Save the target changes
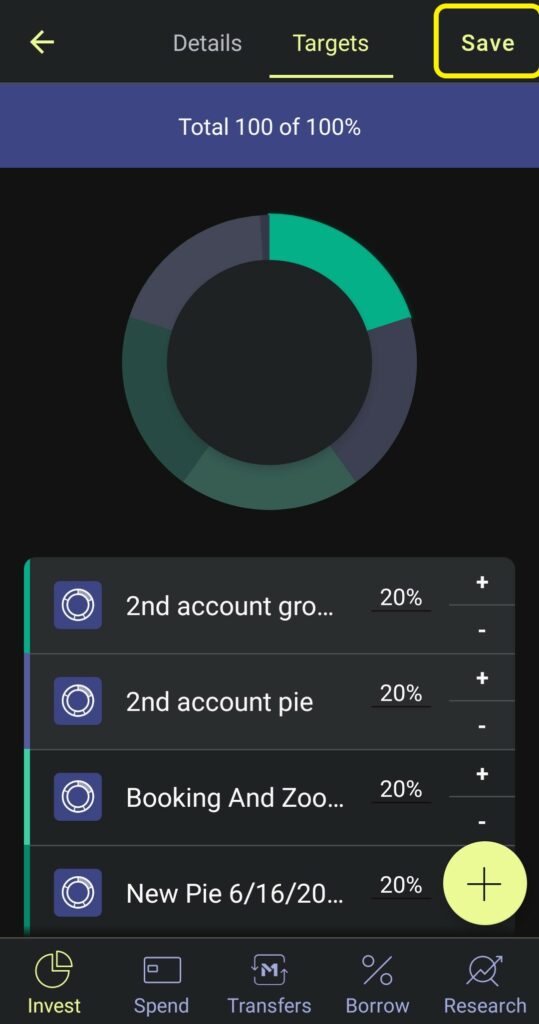 [x=487, y=42]
